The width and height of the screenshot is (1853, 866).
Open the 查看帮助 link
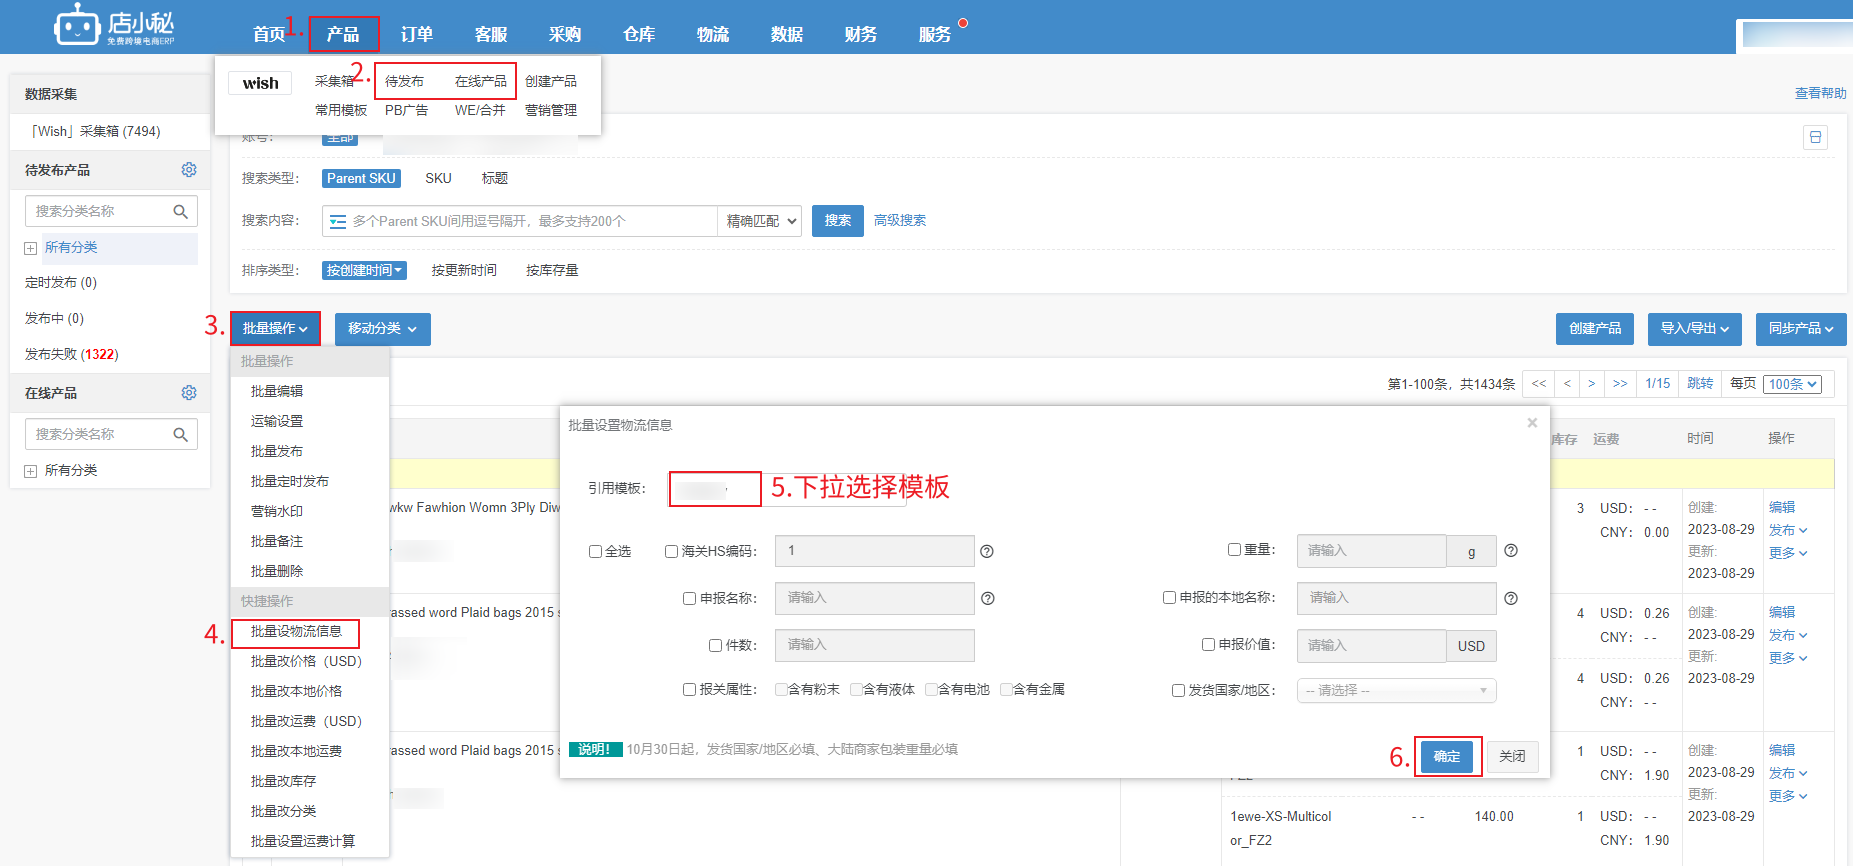pyautogui.click(x=1820, y=93)
